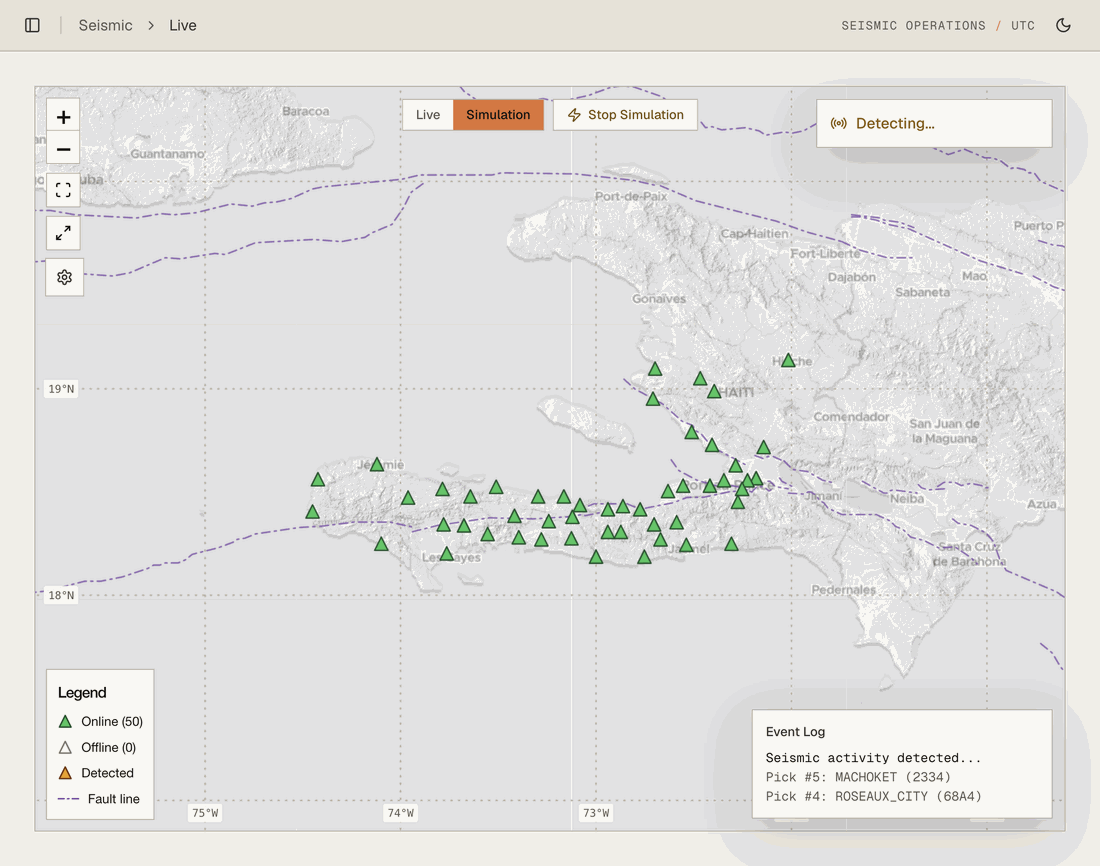Image resolution: width=1100 pixels, height=866 pixels.
Task: Click the 75°W longitude label
Action: coord(206,813)
